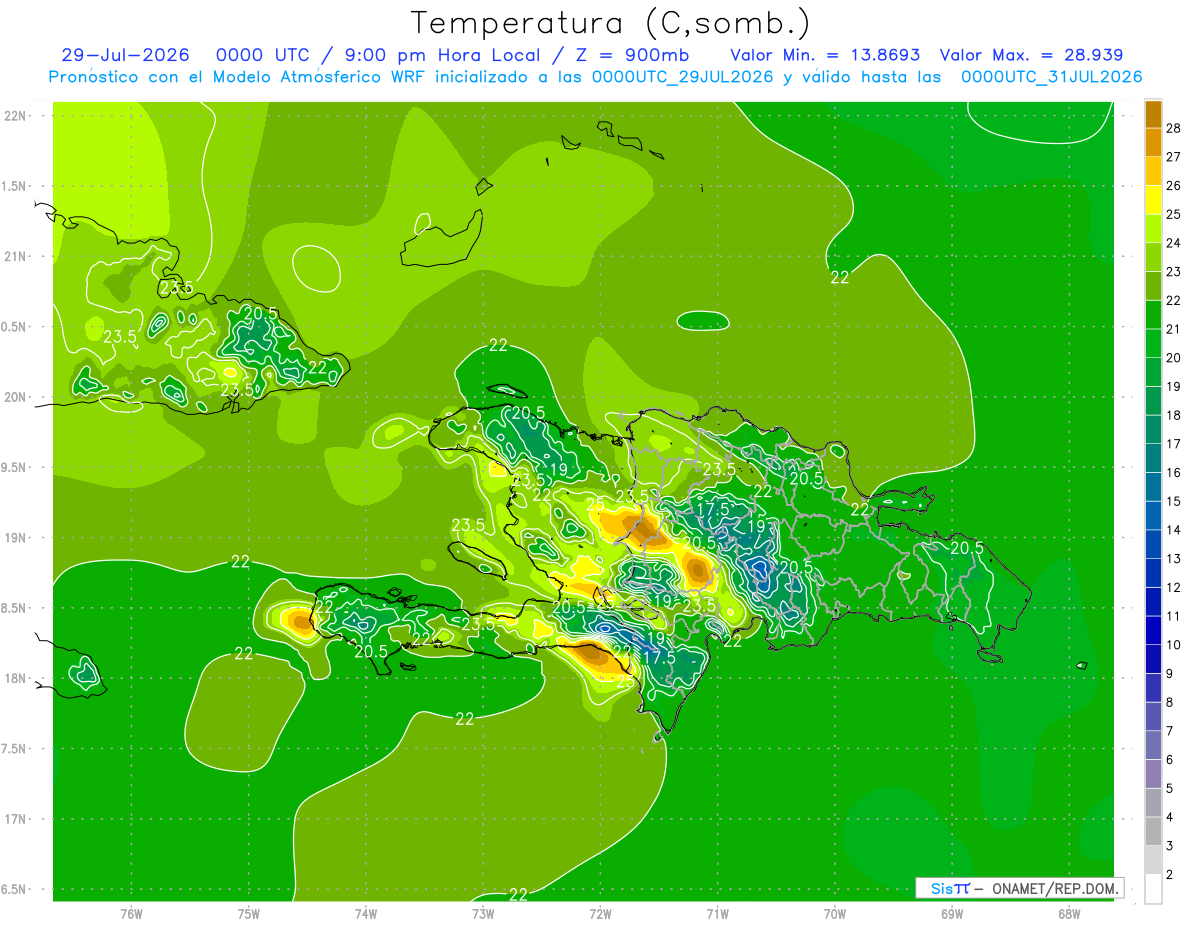Click "Valor Max. = 28.939" value

click(x=1031, y=55)
